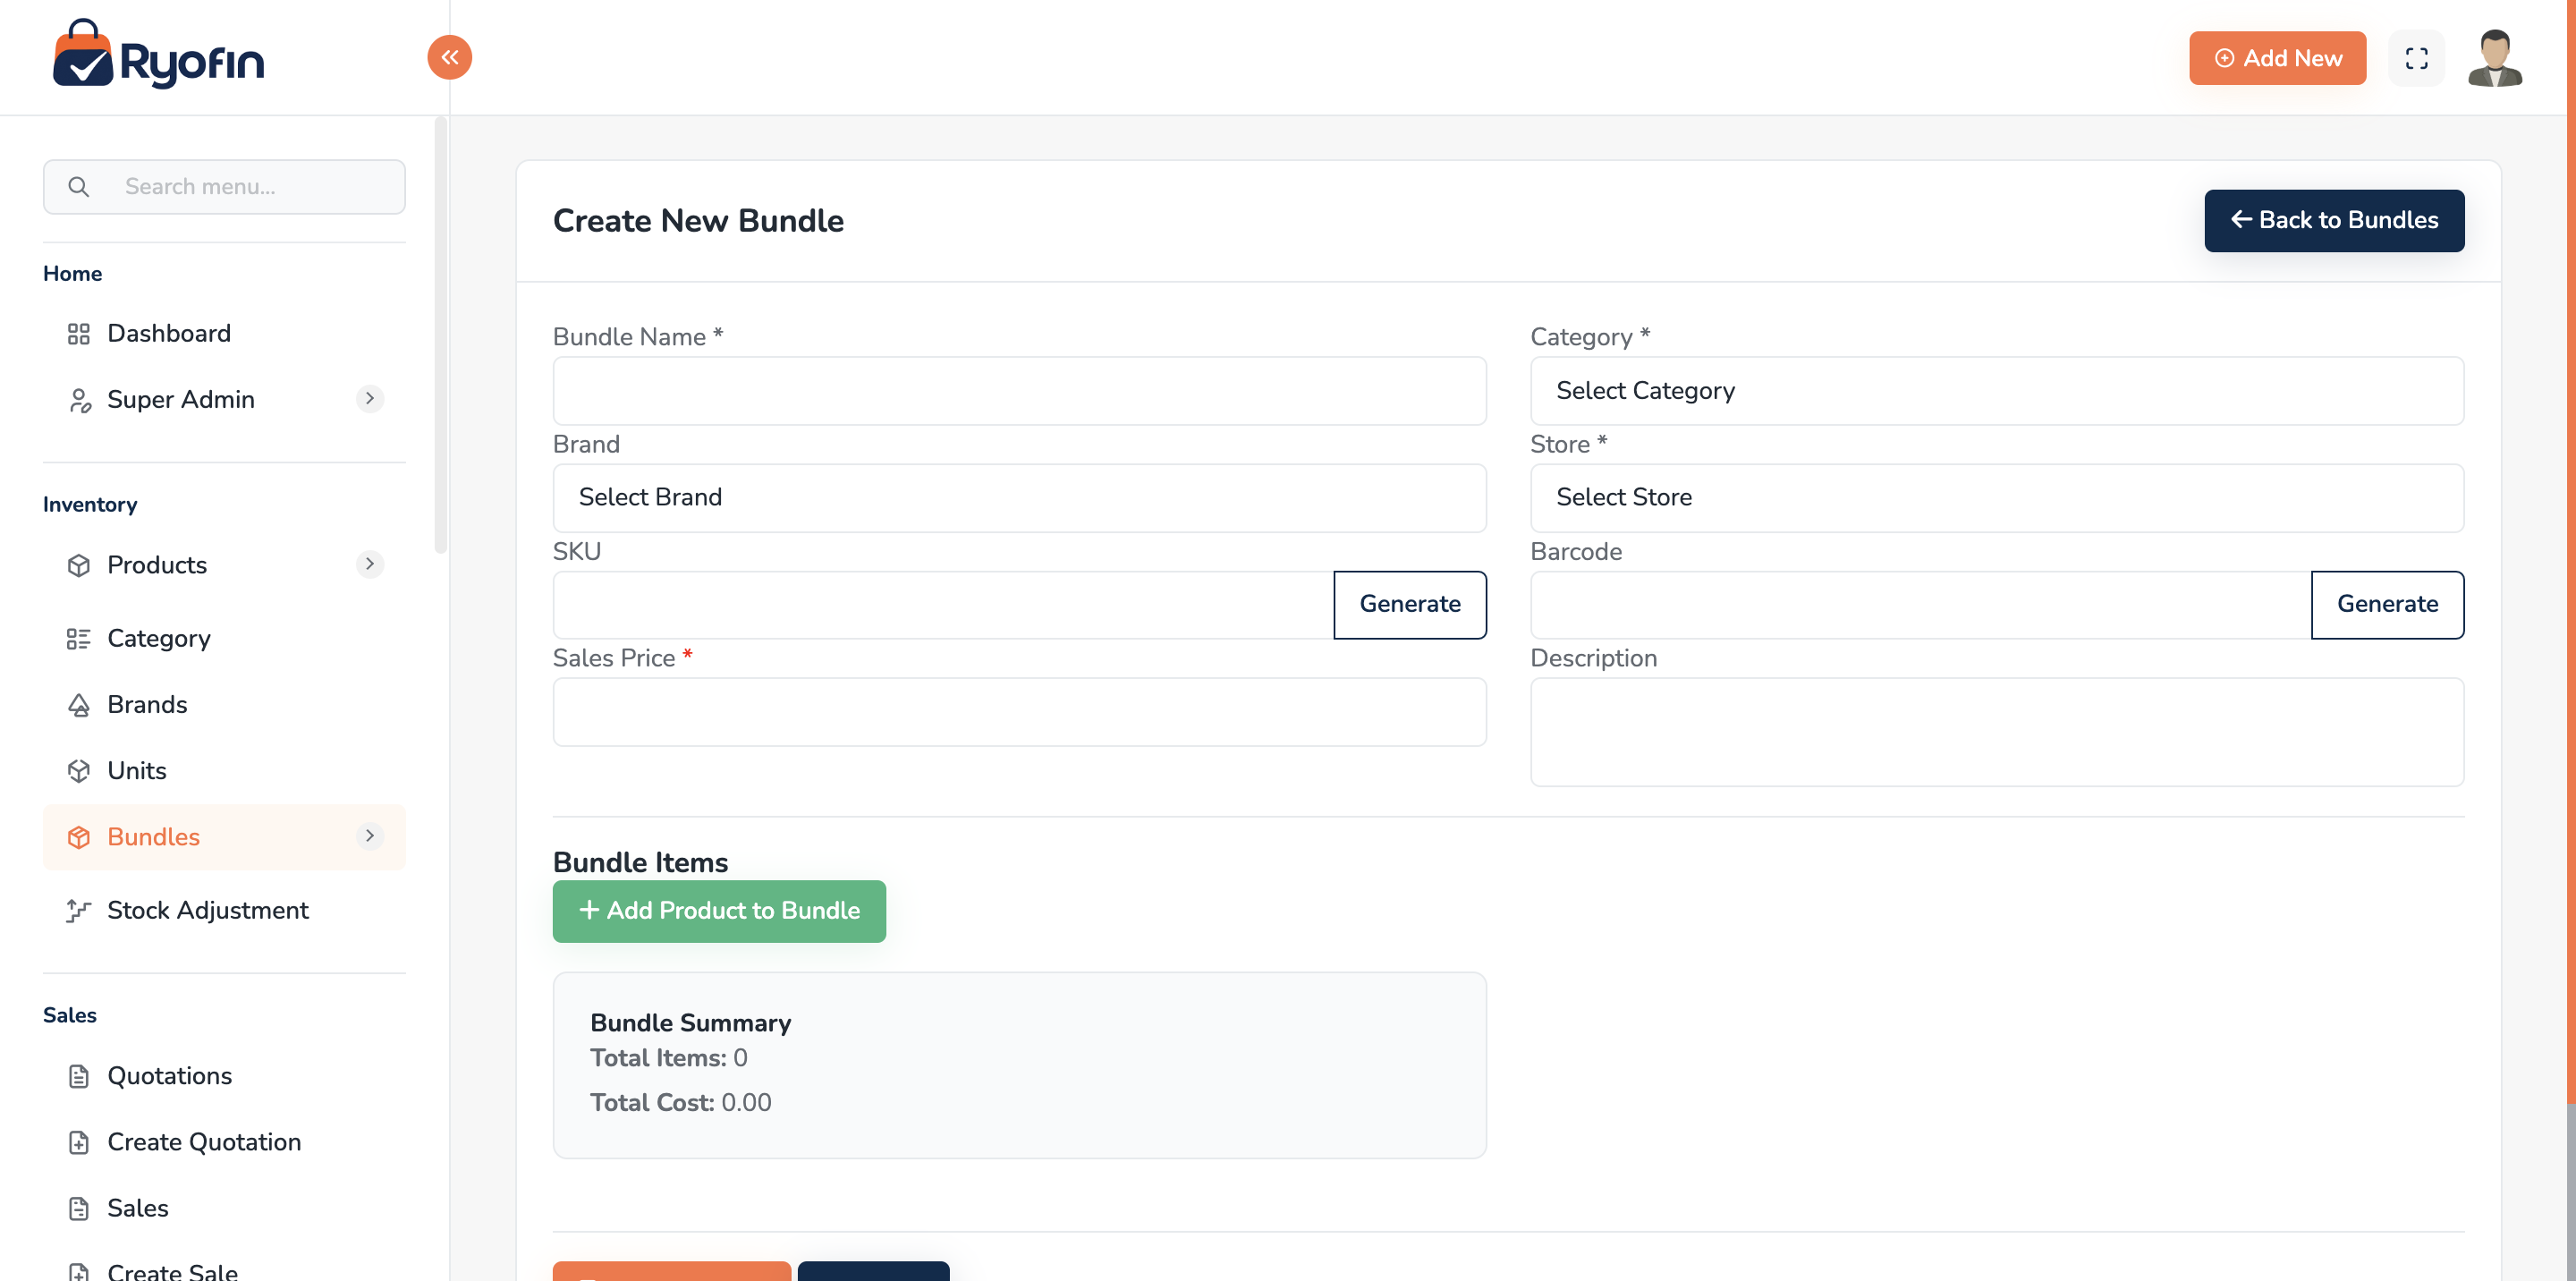Toggle fullscreen mode icon
This screenshot has height=1281, width=2576.
click(2416, 58)
